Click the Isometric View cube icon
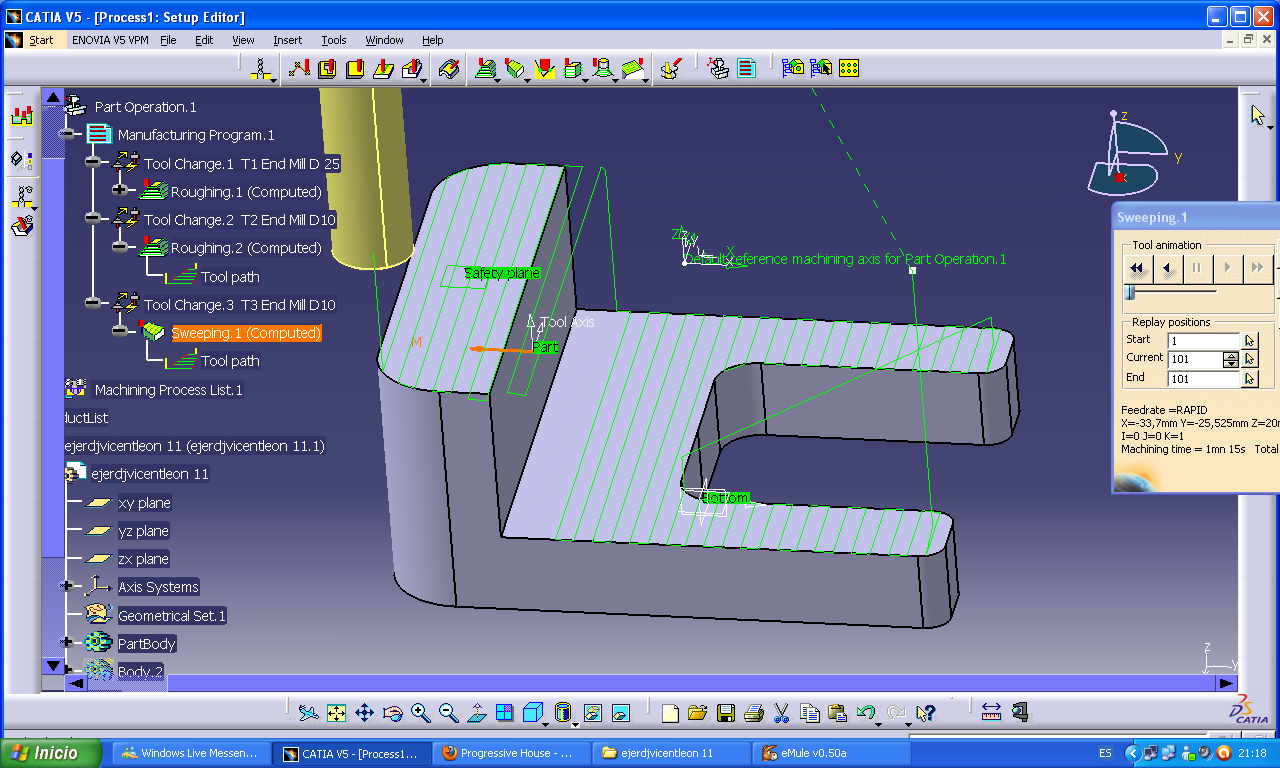This screenshot has height=768, width=1280. tap(532, 713)
